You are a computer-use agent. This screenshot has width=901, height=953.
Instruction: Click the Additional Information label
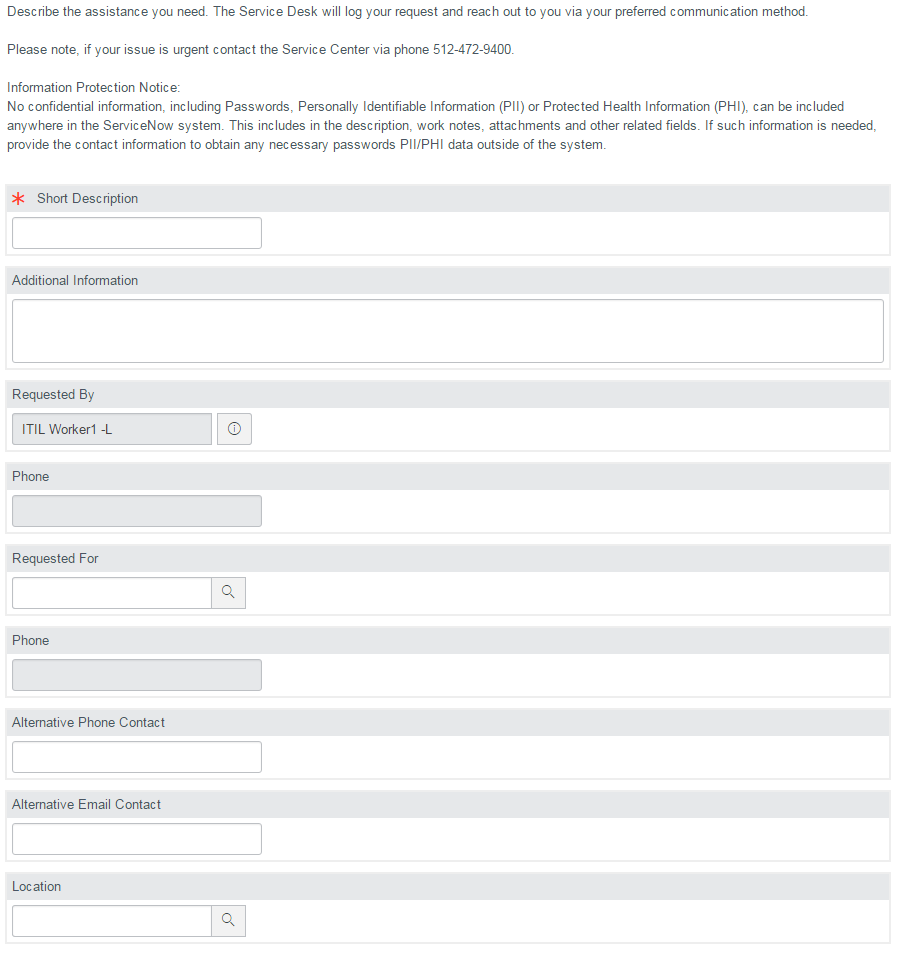click(75, 281)
